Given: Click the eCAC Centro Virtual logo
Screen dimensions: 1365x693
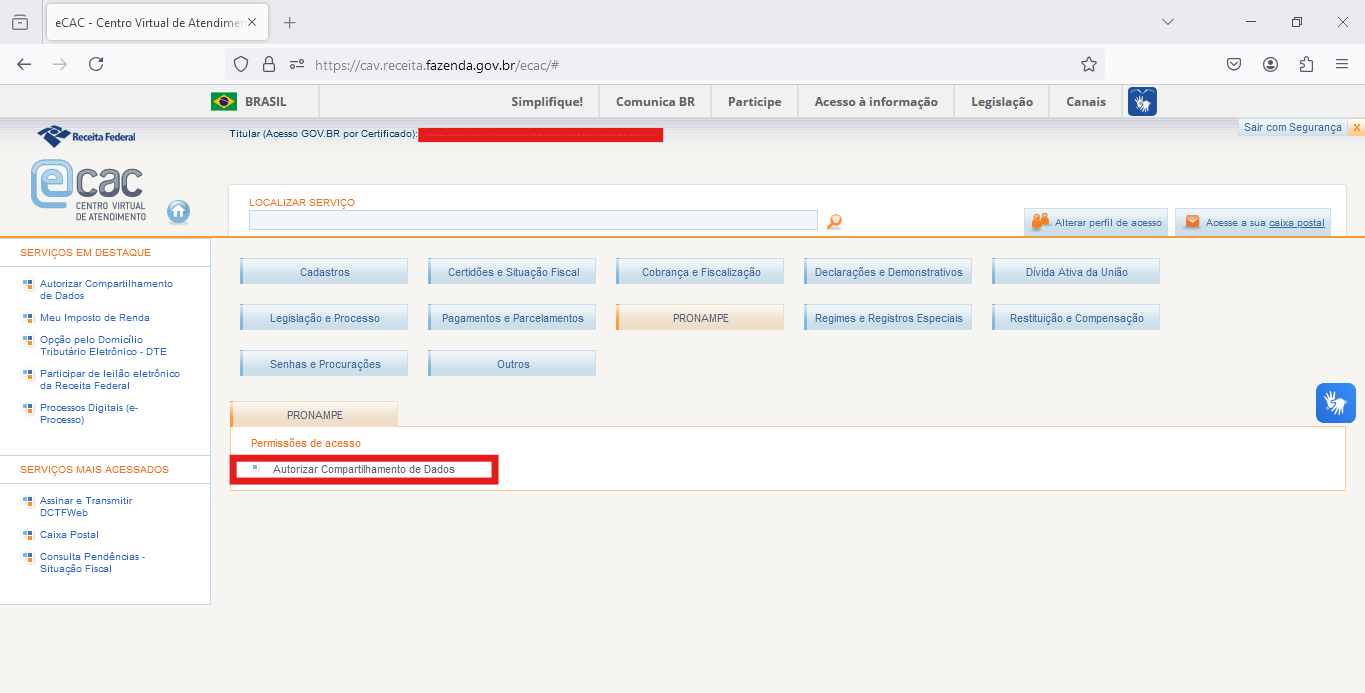Looking at the screenshot, I should point(88,190).
